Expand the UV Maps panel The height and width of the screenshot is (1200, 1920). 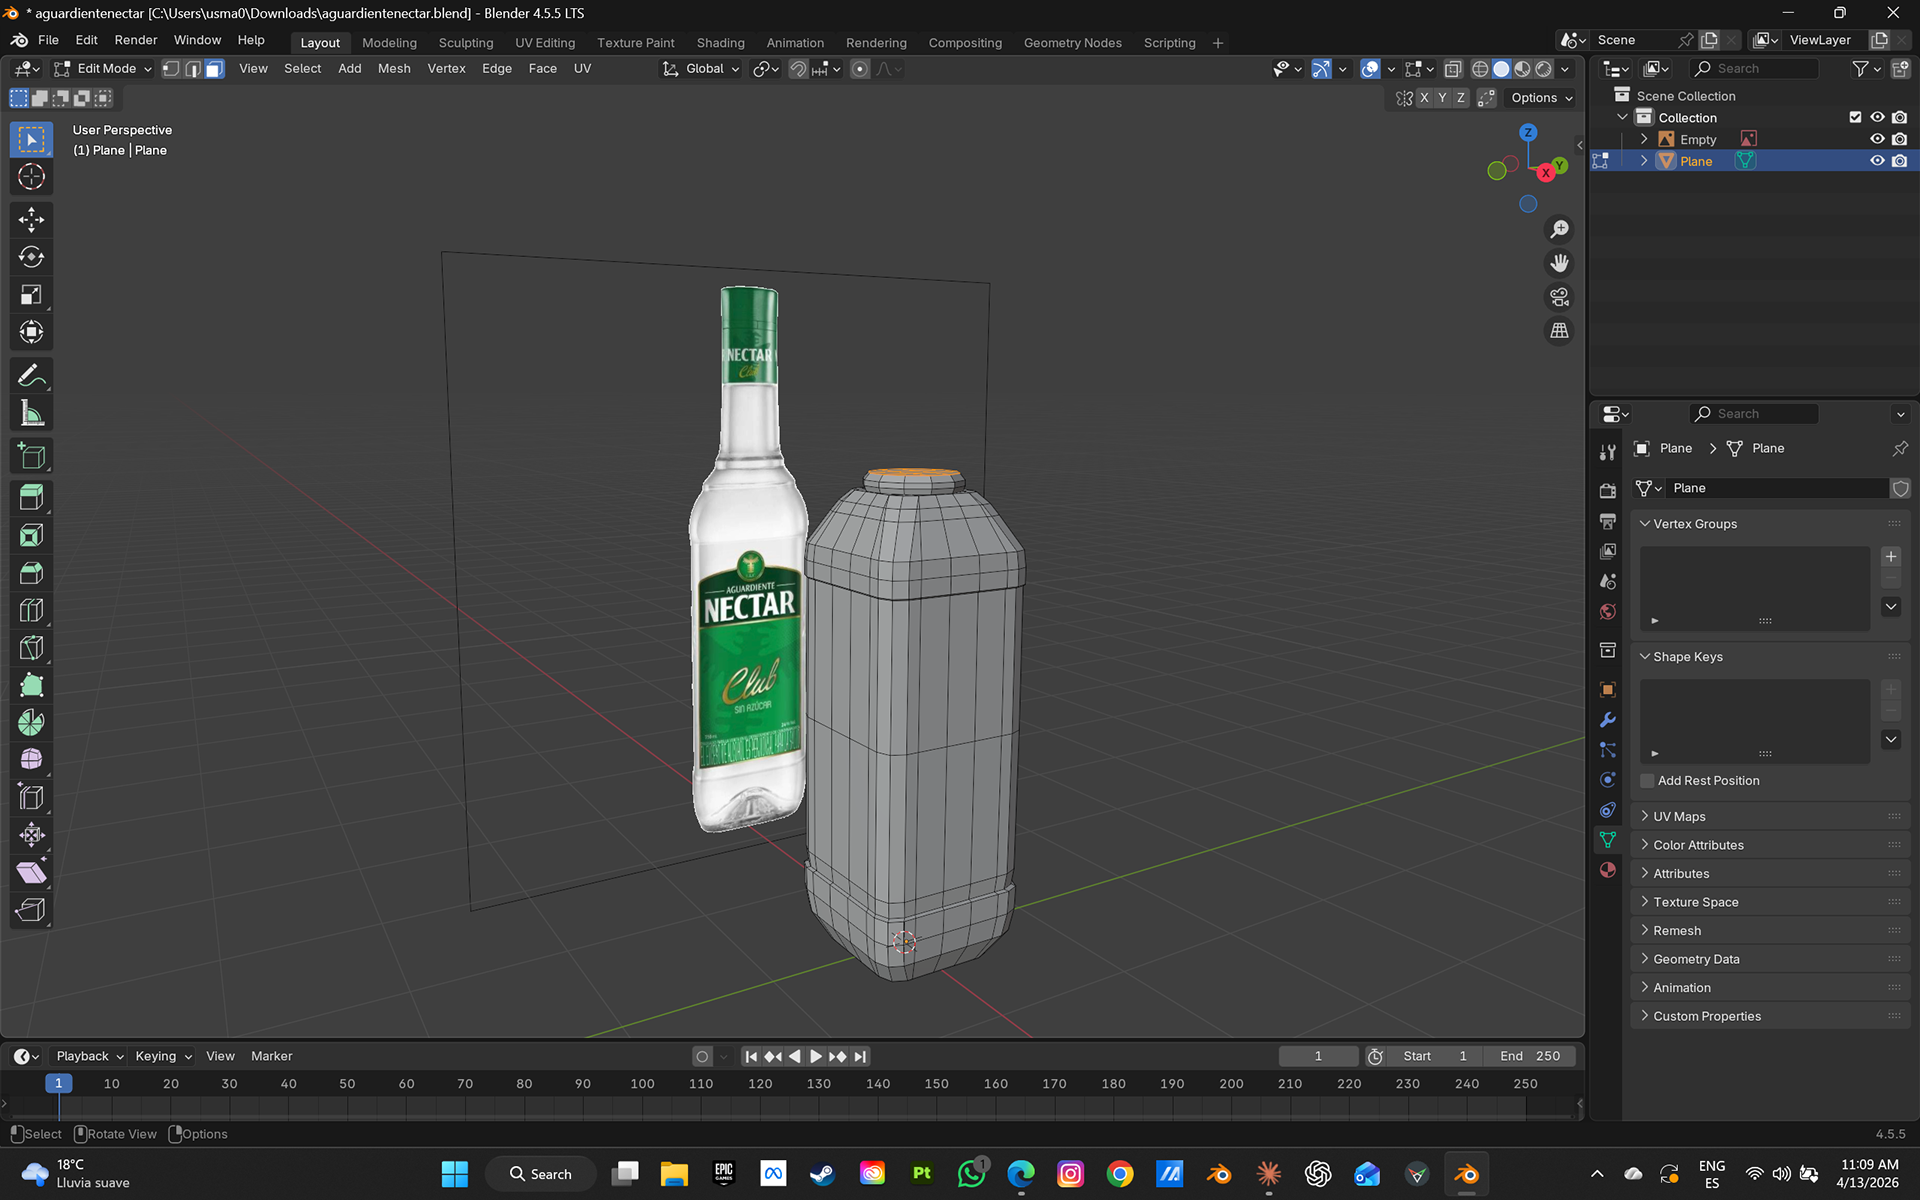[x=1679, y=816]
